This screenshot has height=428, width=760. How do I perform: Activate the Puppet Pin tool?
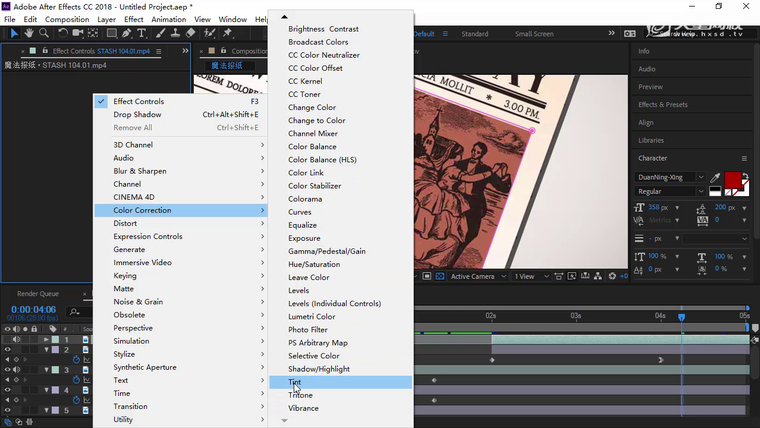[x=228, y=33]
